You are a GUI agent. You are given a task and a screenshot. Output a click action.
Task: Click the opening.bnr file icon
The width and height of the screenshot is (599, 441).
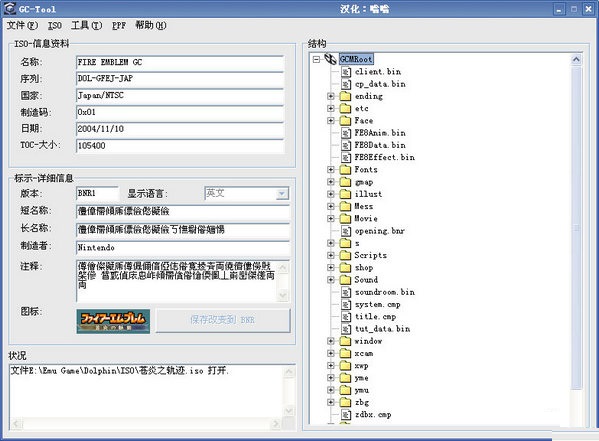pos(346,231)
